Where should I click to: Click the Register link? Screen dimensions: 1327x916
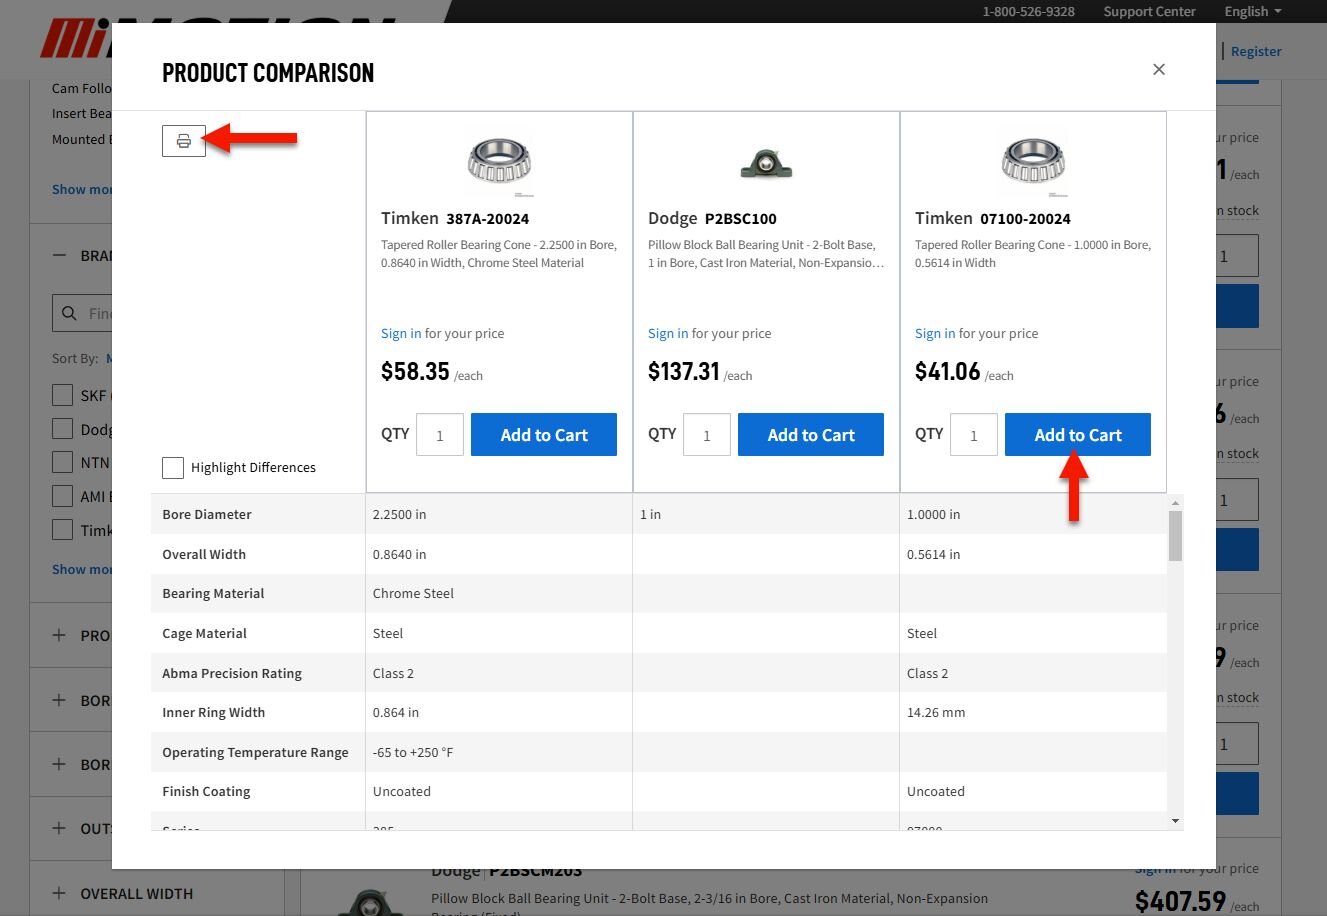coord(1256,51)
